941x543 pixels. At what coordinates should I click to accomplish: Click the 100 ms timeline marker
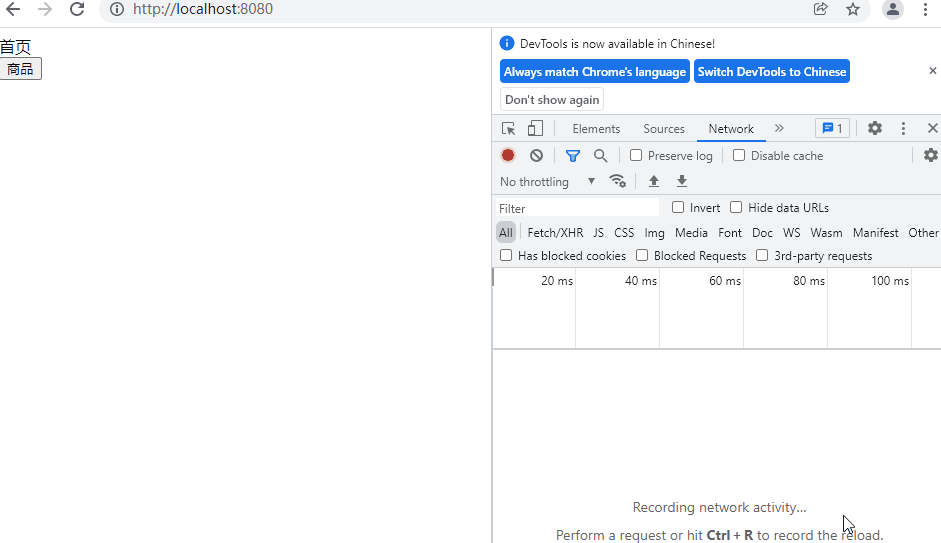point(890,281)
